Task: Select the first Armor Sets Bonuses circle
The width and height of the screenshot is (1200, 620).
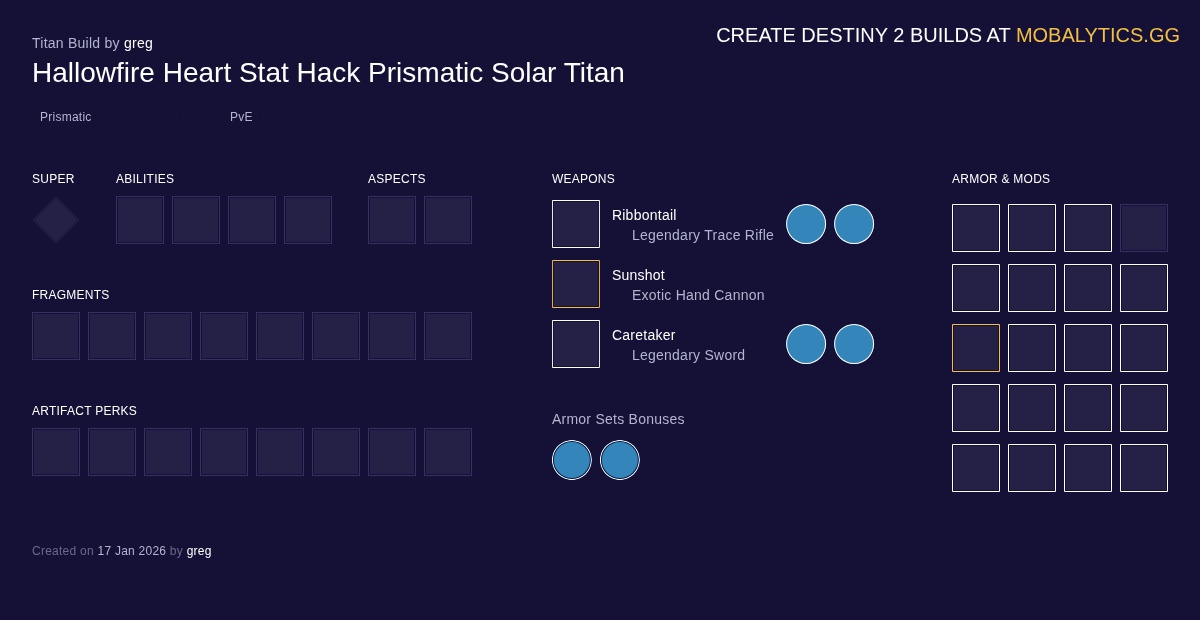Action: tap(572, 460)
